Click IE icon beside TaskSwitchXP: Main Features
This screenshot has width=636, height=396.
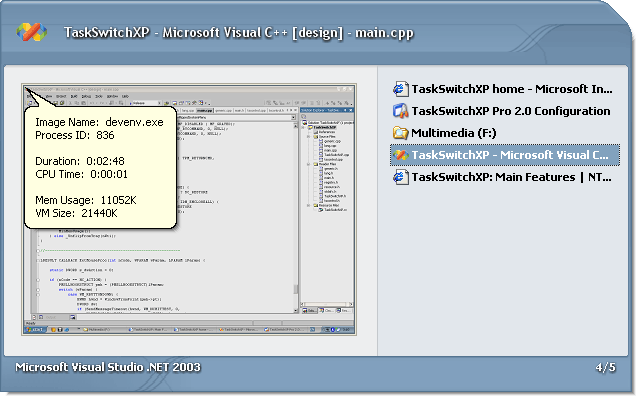[x=401, y=177]
